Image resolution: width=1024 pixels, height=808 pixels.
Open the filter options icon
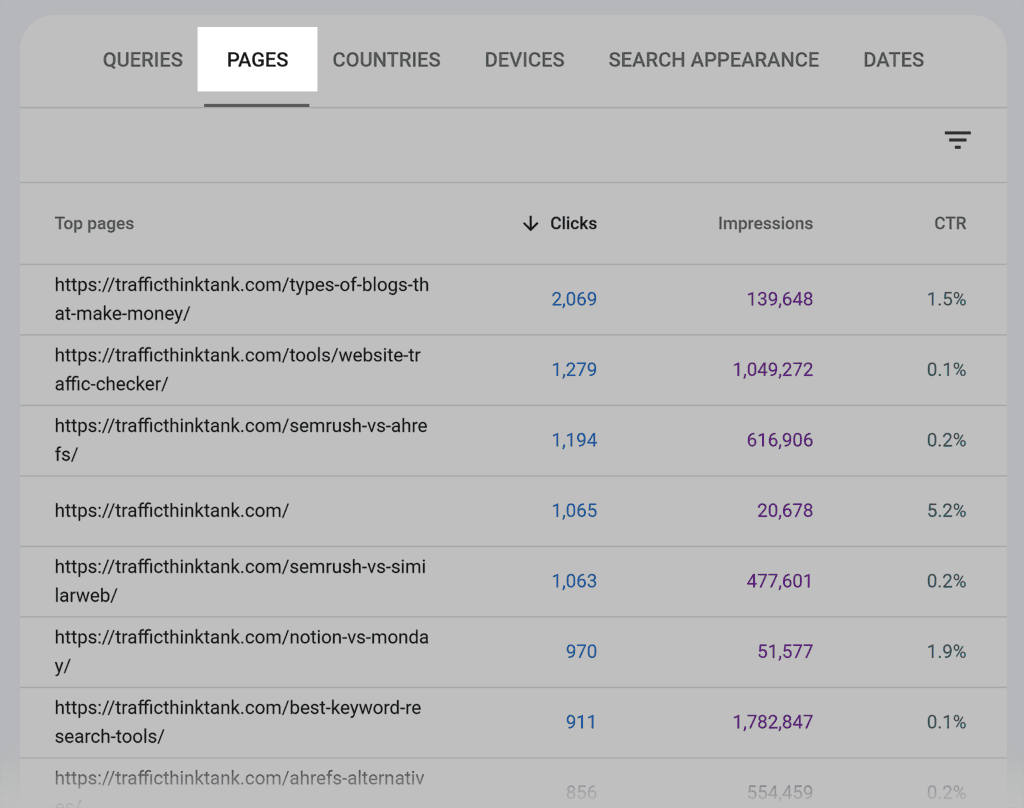[958, 140]
